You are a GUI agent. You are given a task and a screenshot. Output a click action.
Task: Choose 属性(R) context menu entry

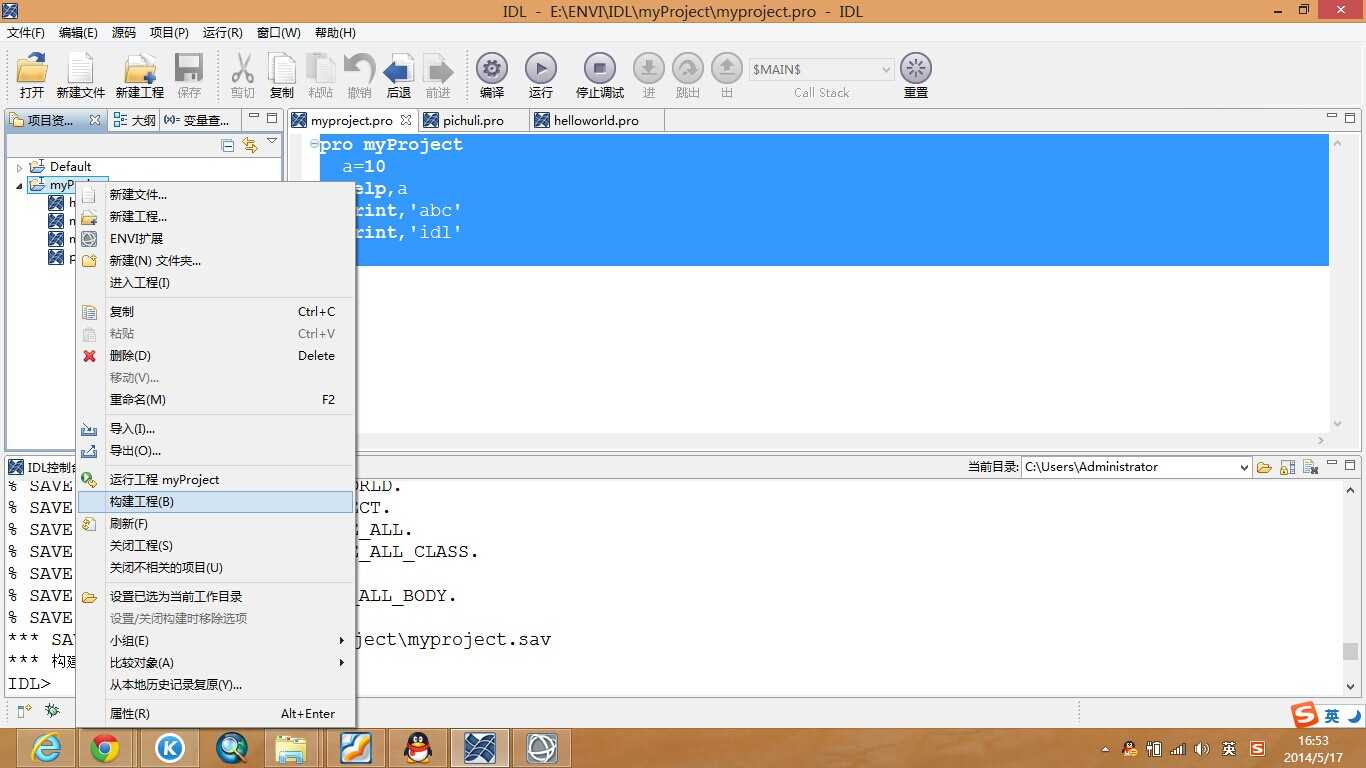216,713
